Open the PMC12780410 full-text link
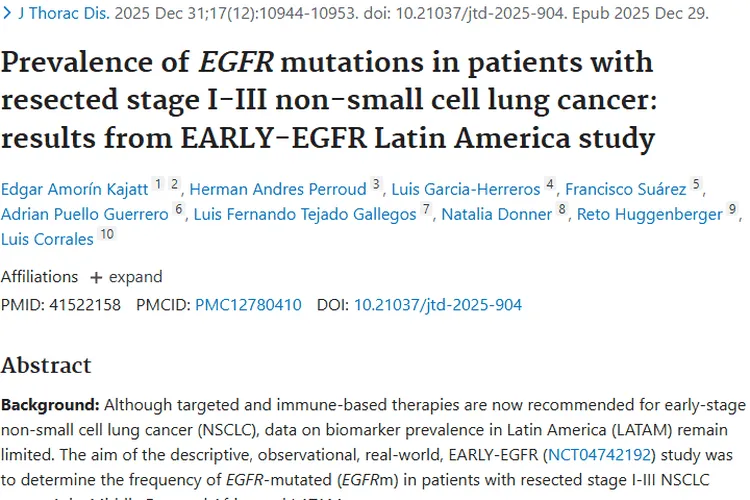Viewport: 750px width, 500px height. [x=248, y=305]
